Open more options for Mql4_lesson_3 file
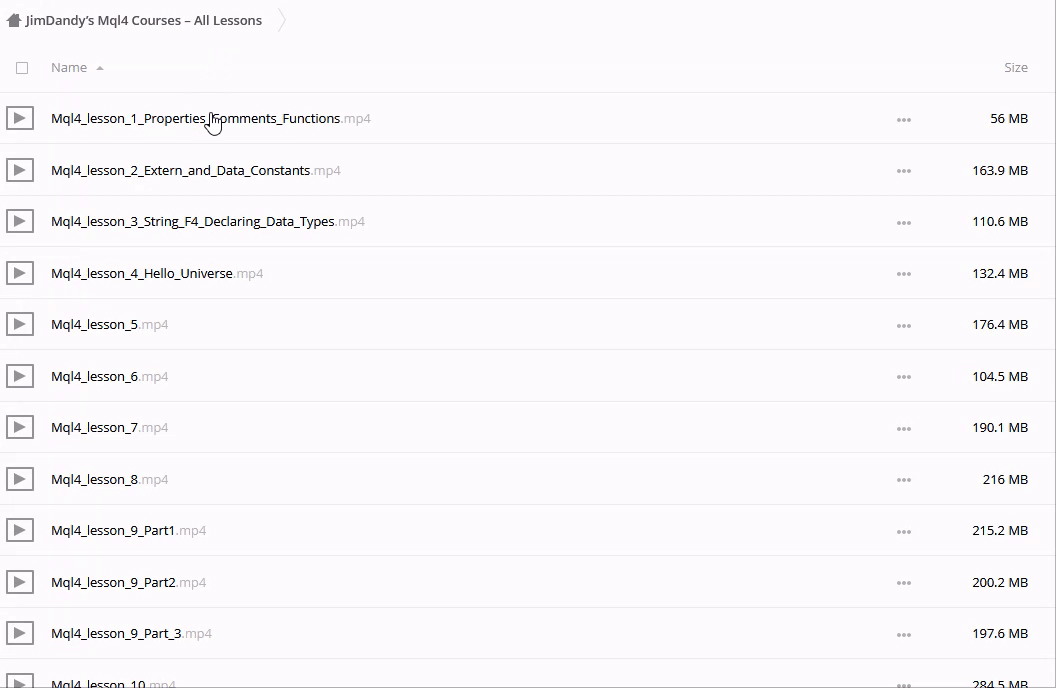The image size is (1056, 688). point(904,222)
